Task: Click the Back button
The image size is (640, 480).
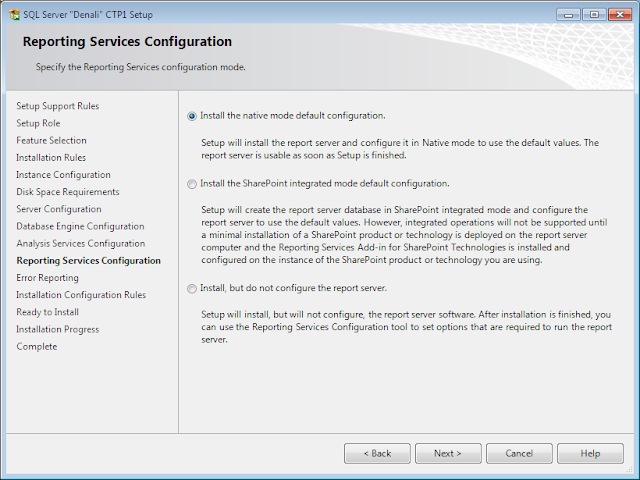Action: click(377, 453)
